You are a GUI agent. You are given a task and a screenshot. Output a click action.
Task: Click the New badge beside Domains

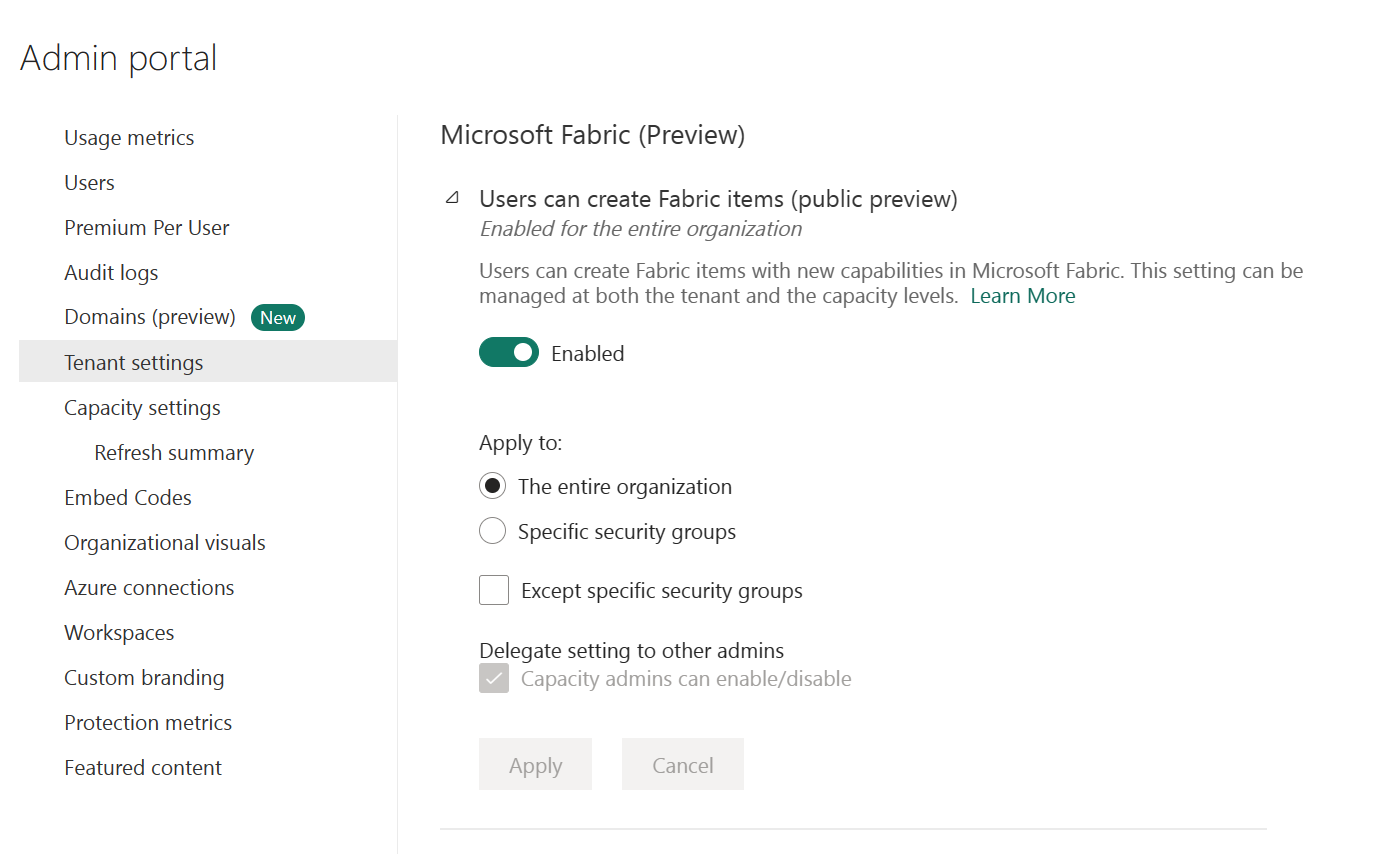(x=278, y=318)
